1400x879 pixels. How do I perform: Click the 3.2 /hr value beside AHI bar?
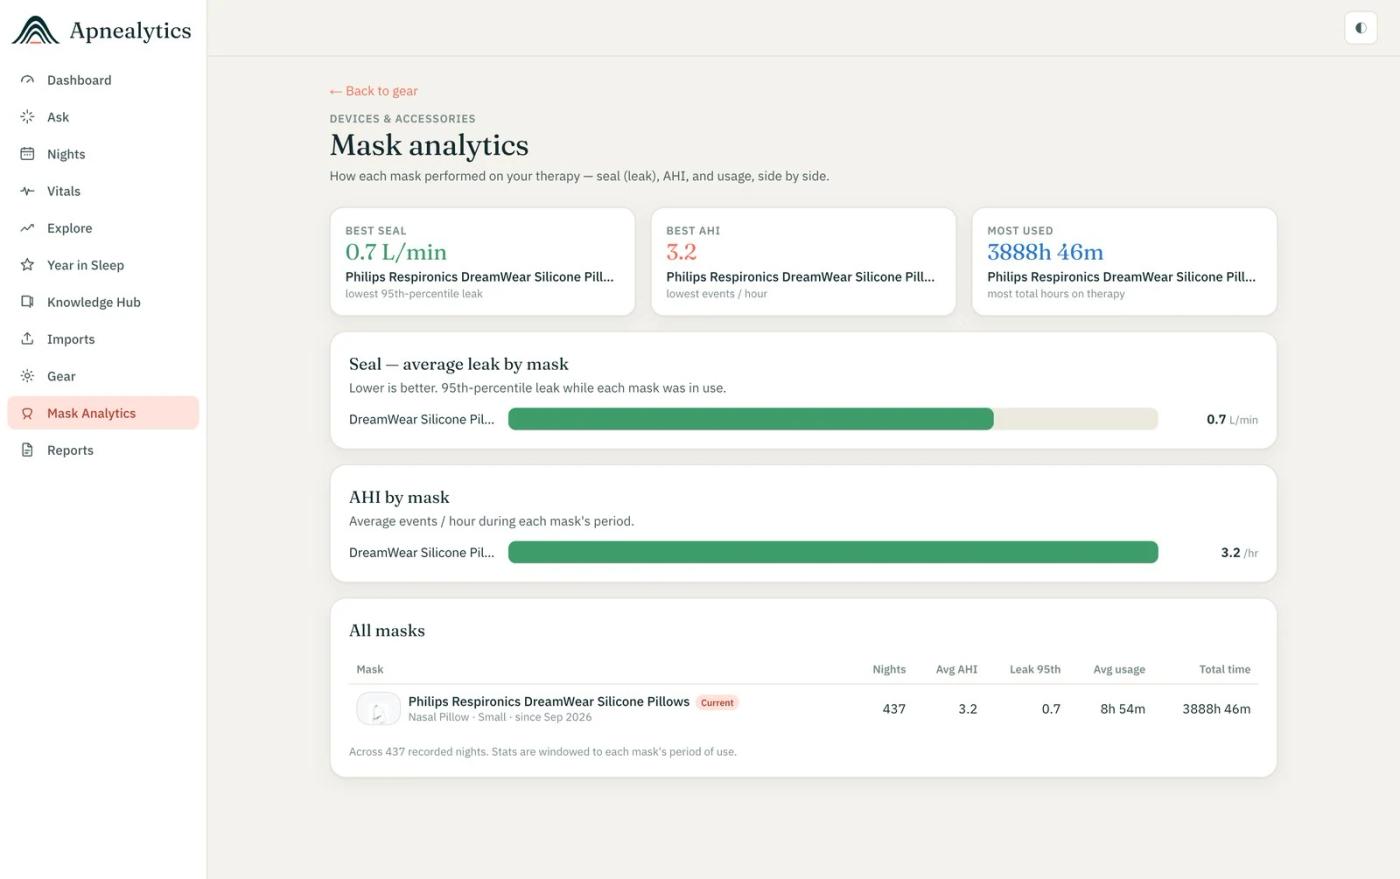[x=1239, y=553]
